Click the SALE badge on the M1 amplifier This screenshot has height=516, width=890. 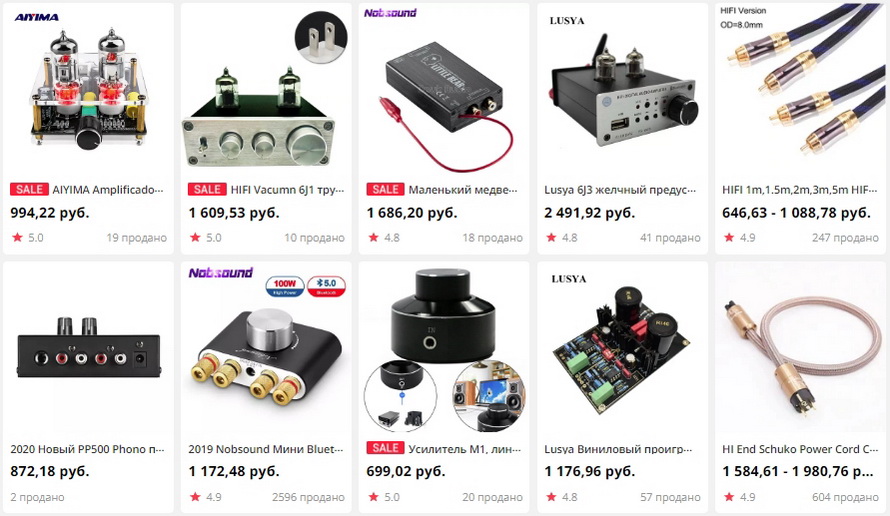click(385, 448)
